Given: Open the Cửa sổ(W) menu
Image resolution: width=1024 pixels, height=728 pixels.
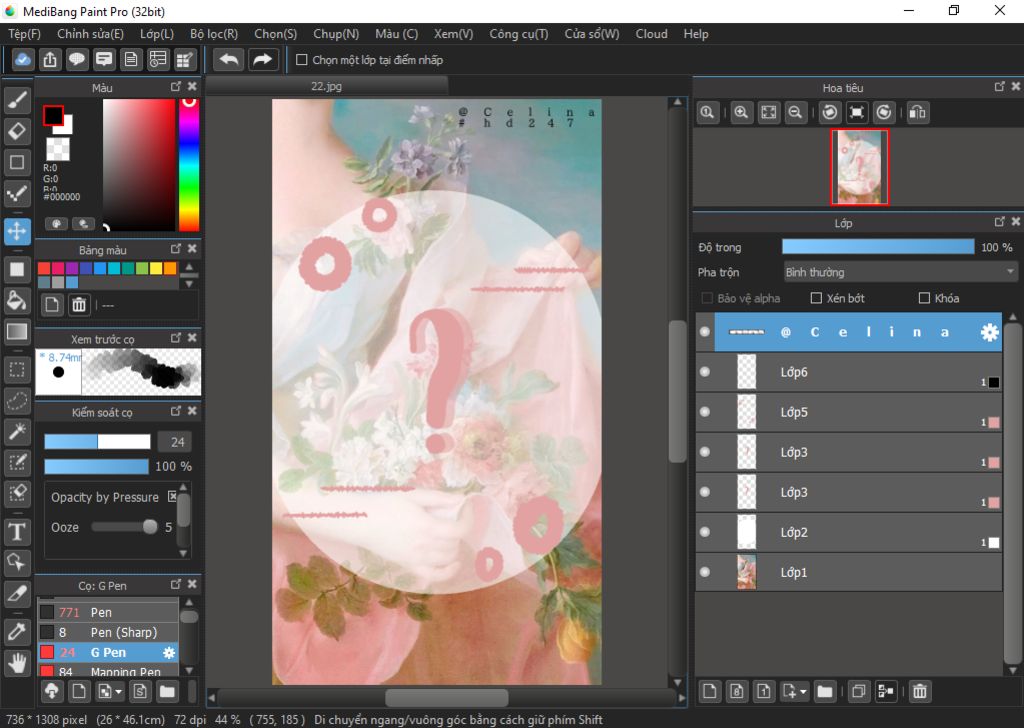Looking at the screenshot, I should (592, 34).
